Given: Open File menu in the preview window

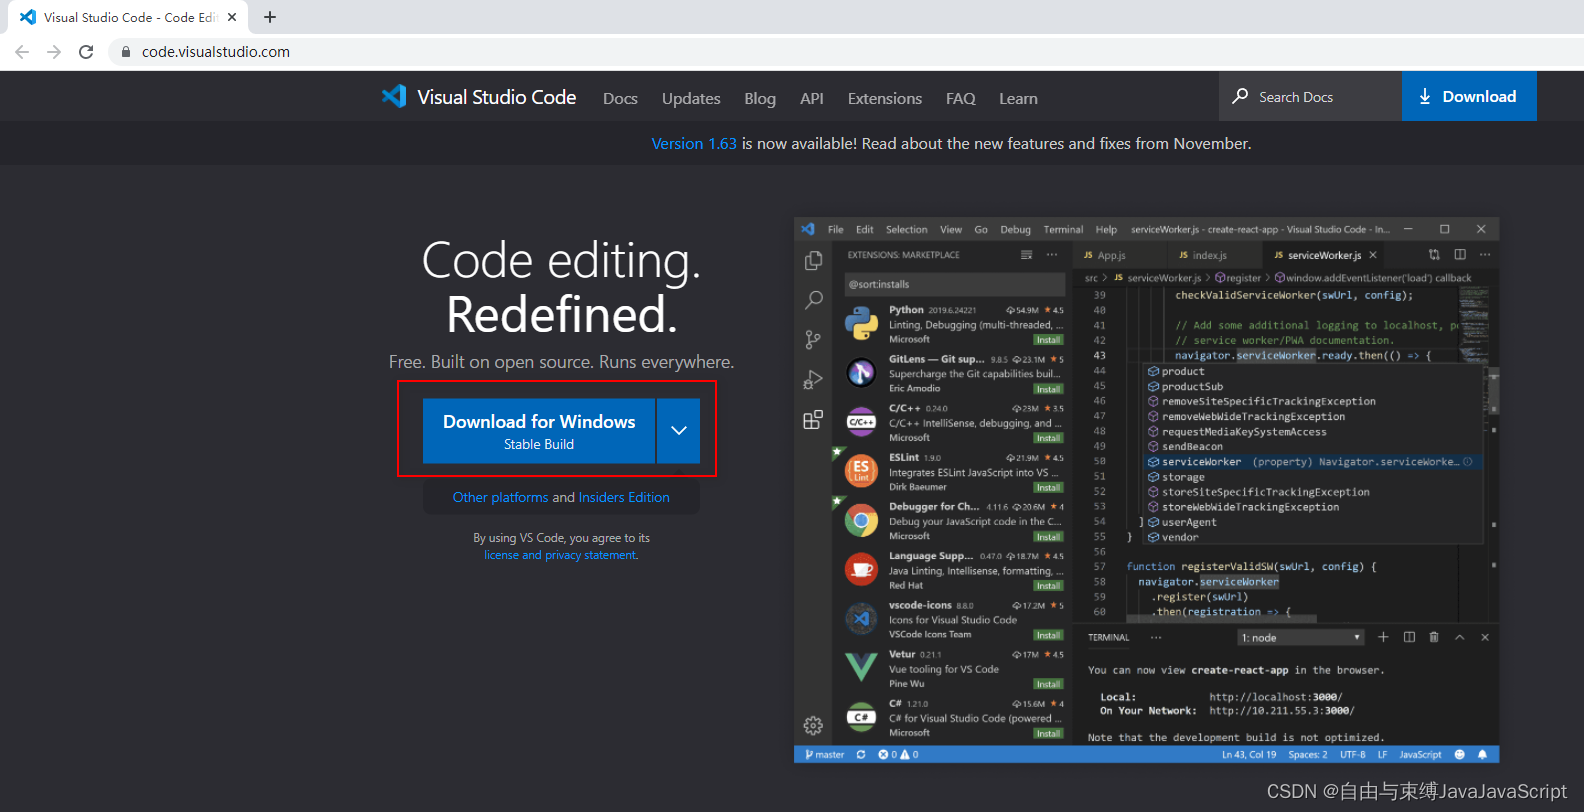Looking at the screenshot, I should [x=836, y=230].
